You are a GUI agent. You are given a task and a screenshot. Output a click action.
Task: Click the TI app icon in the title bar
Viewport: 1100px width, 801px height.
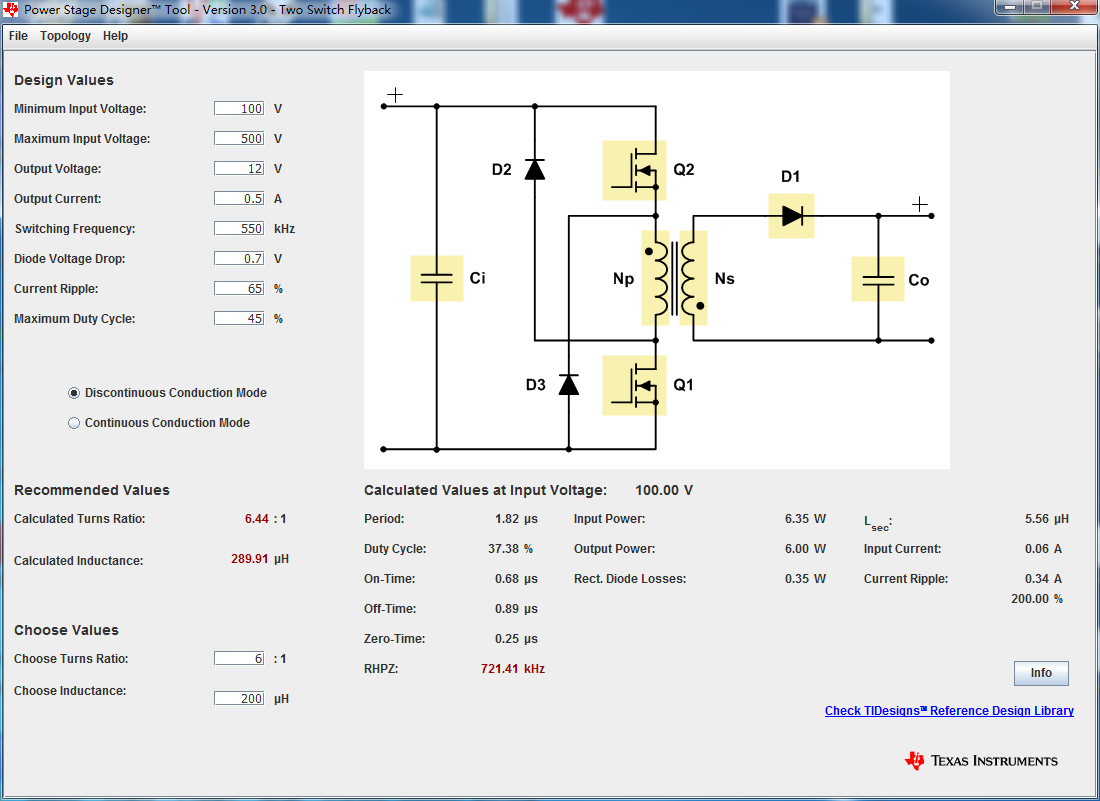[x=11, y=10]
